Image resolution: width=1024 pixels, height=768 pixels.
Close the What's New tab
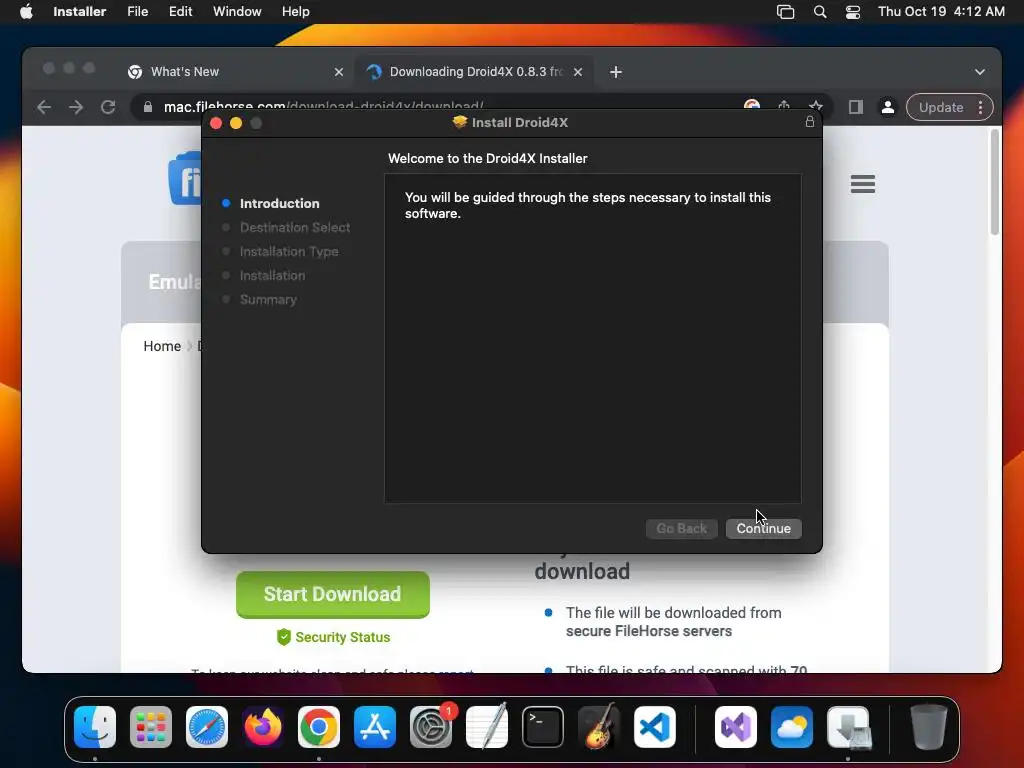click(x=338, y=72)
